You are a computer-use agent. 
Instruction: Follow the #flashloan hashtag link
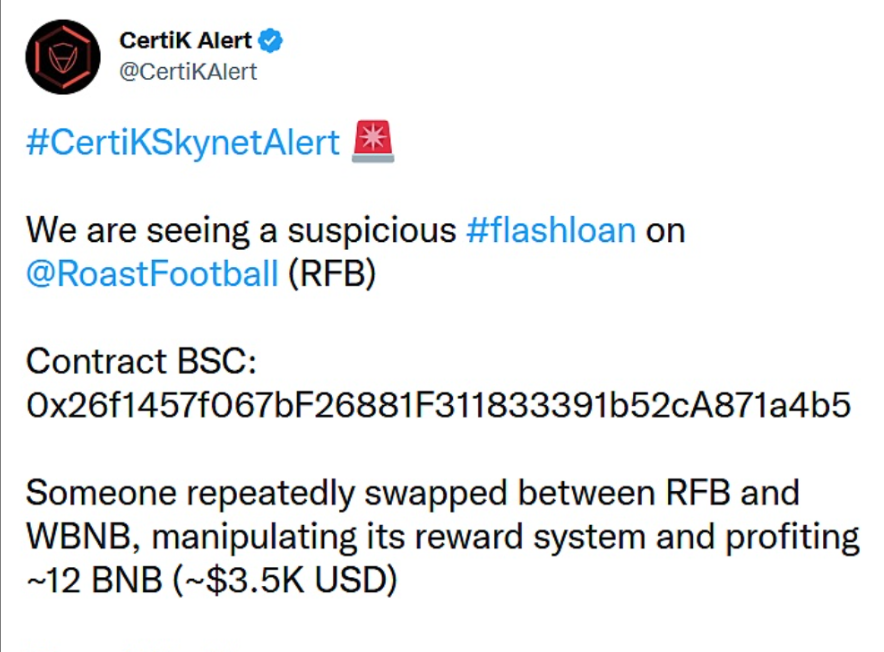click(551, 230)
